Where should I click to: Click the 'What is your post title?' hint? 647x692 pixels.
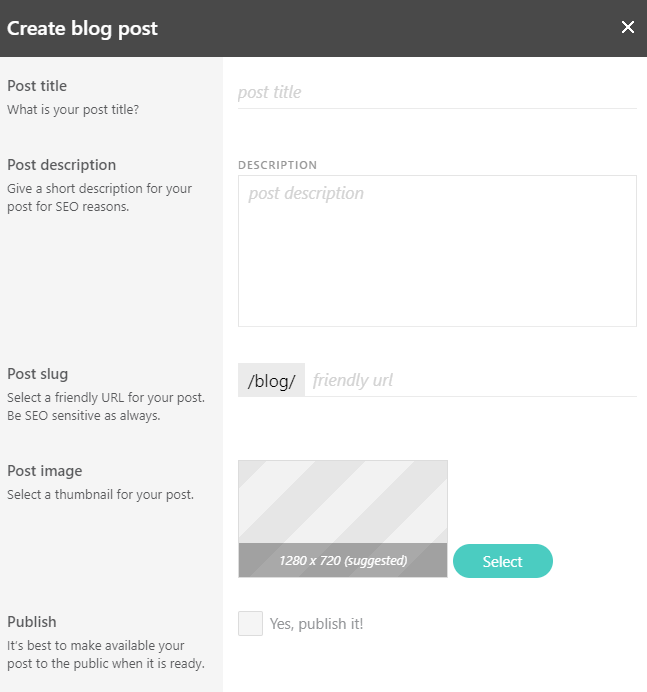73,109
